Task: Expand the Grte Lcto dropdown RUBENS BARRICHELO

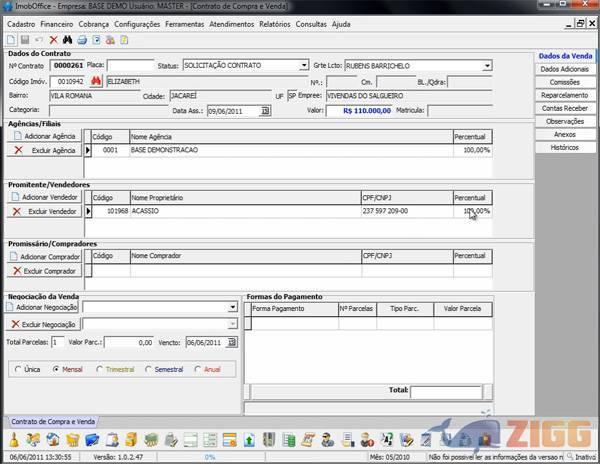Action: coord(487,66)
